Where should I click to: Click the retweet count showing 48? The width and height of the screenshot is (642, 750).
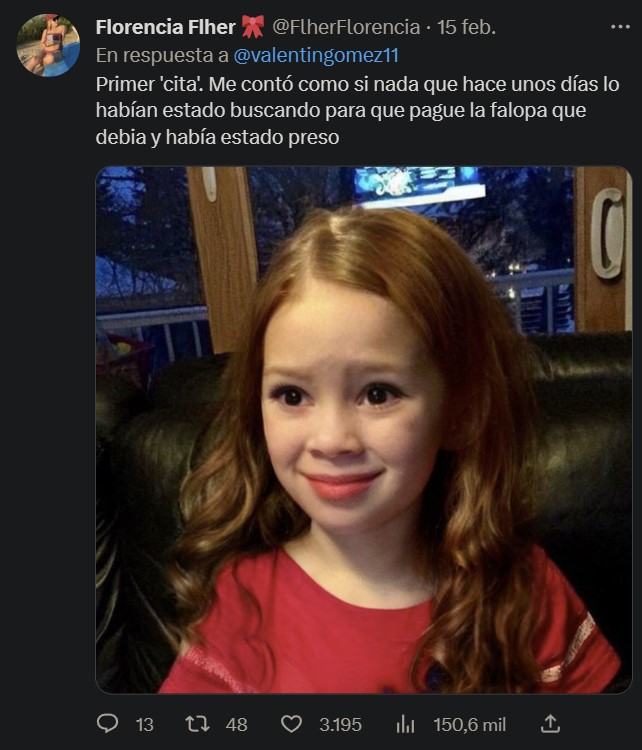(x=236, y=724)
